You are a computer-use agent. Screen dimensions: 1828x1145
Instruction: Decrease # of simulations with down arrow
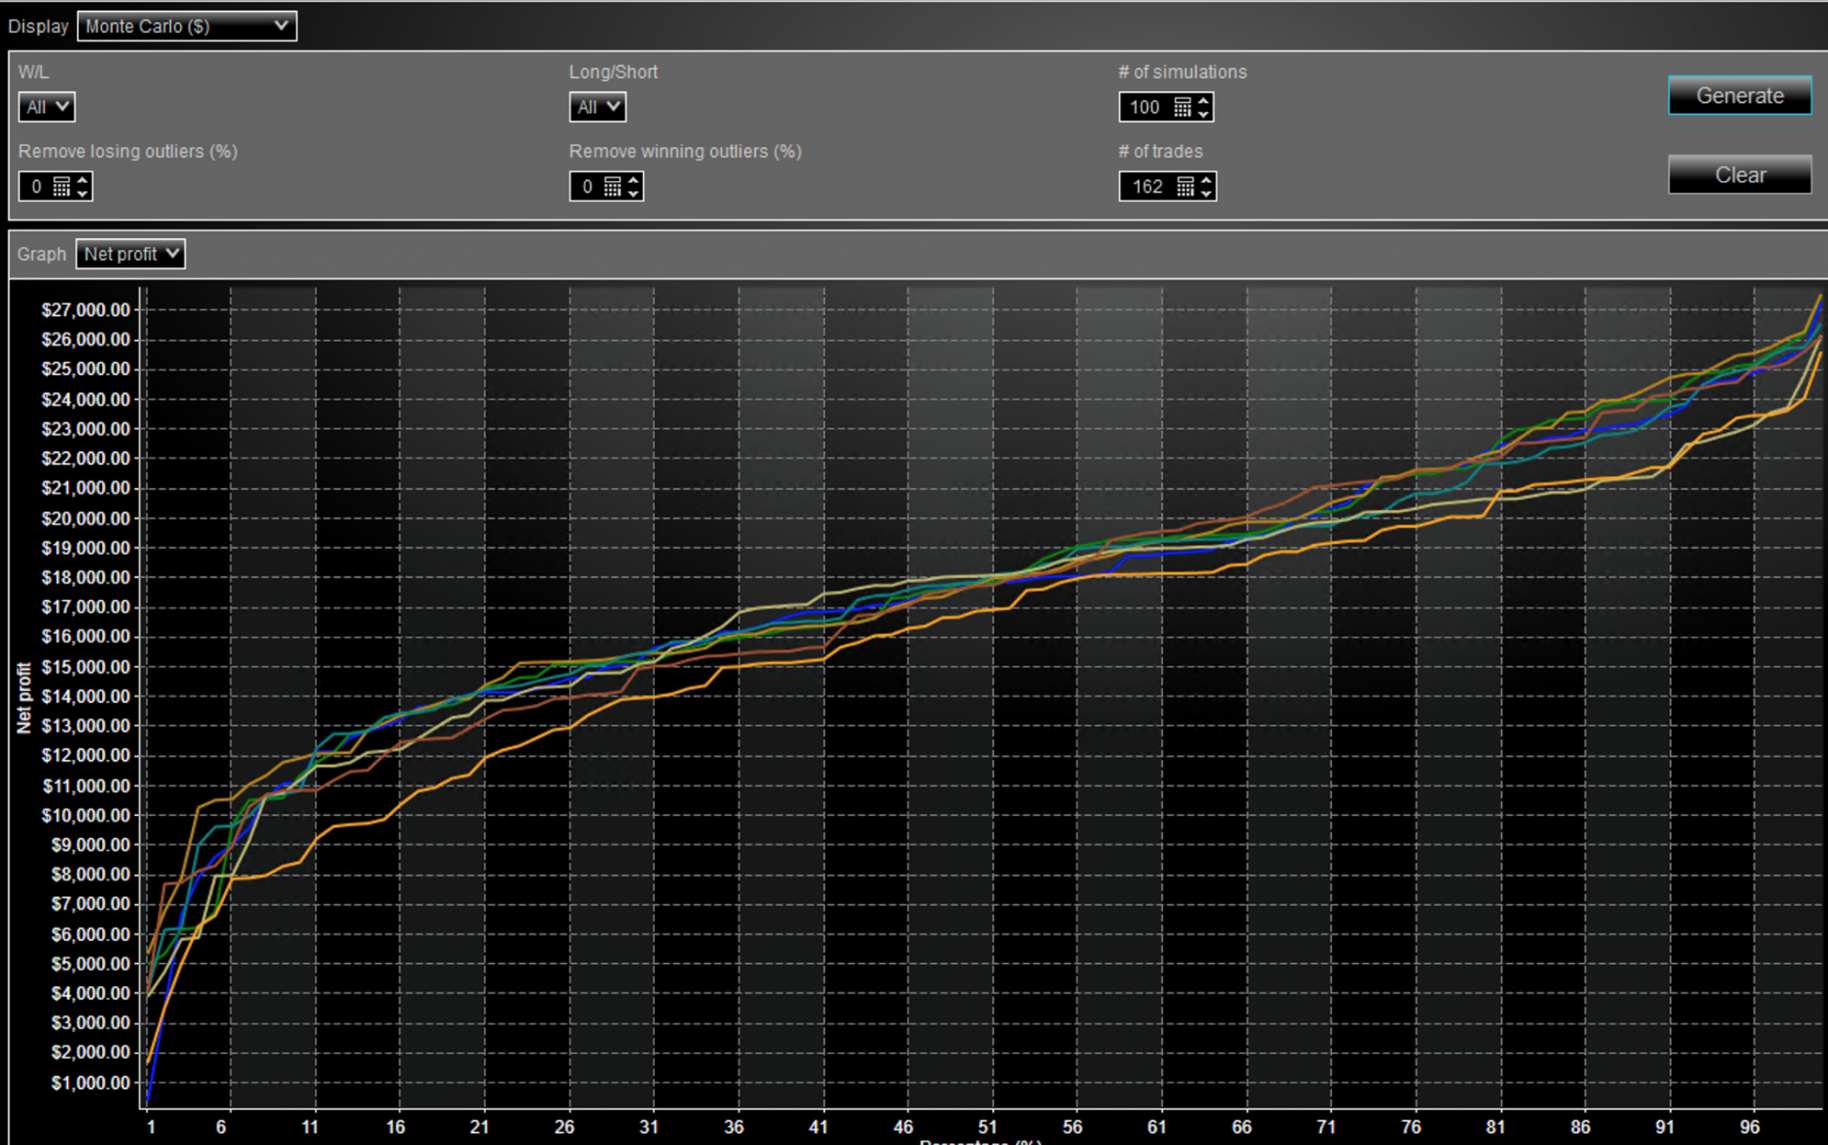(x=1204, y=113)
